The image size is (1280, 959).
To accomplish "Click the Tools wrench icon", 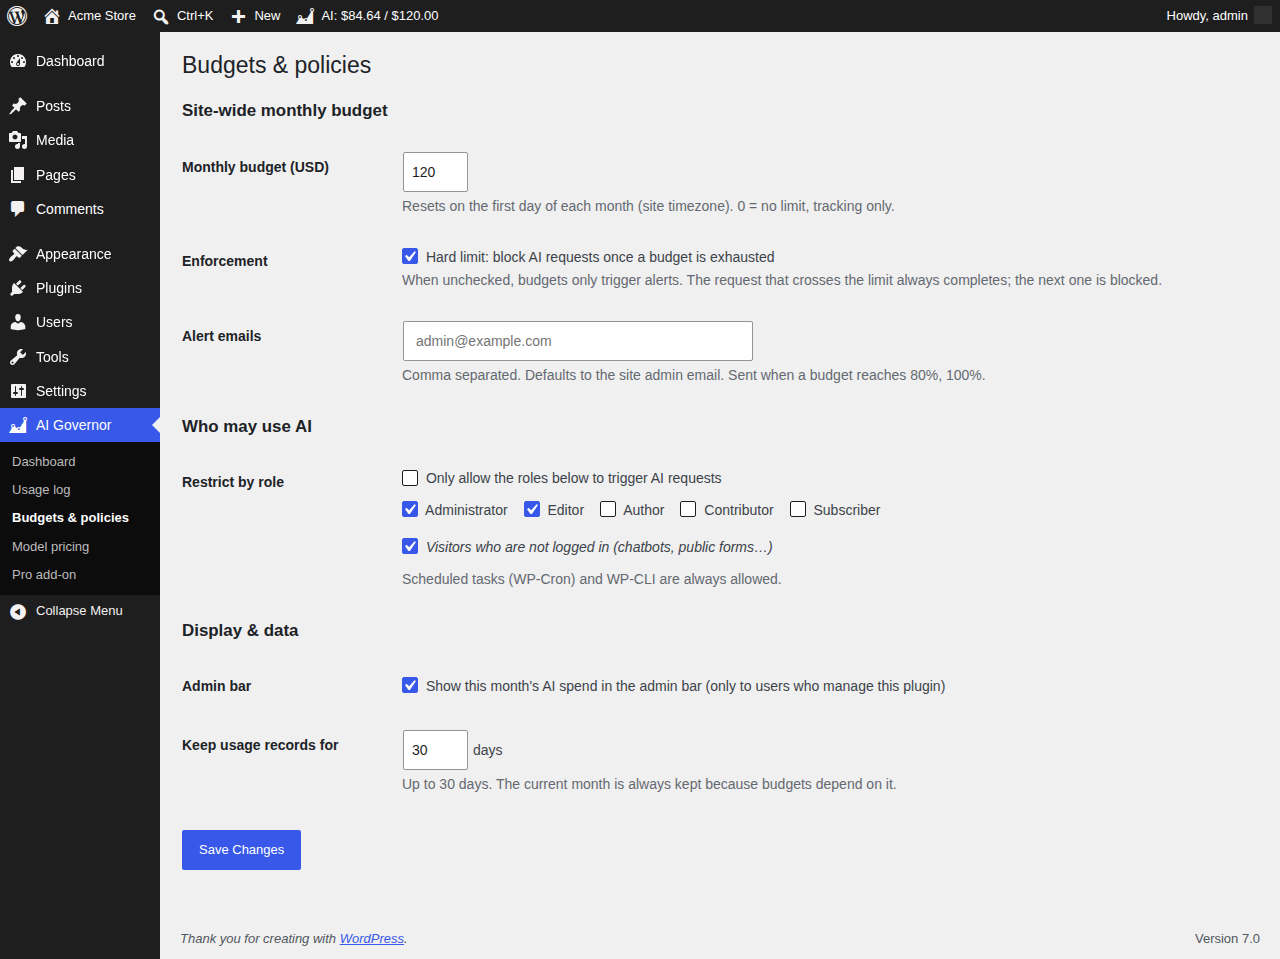I will [x=18, y=357].
